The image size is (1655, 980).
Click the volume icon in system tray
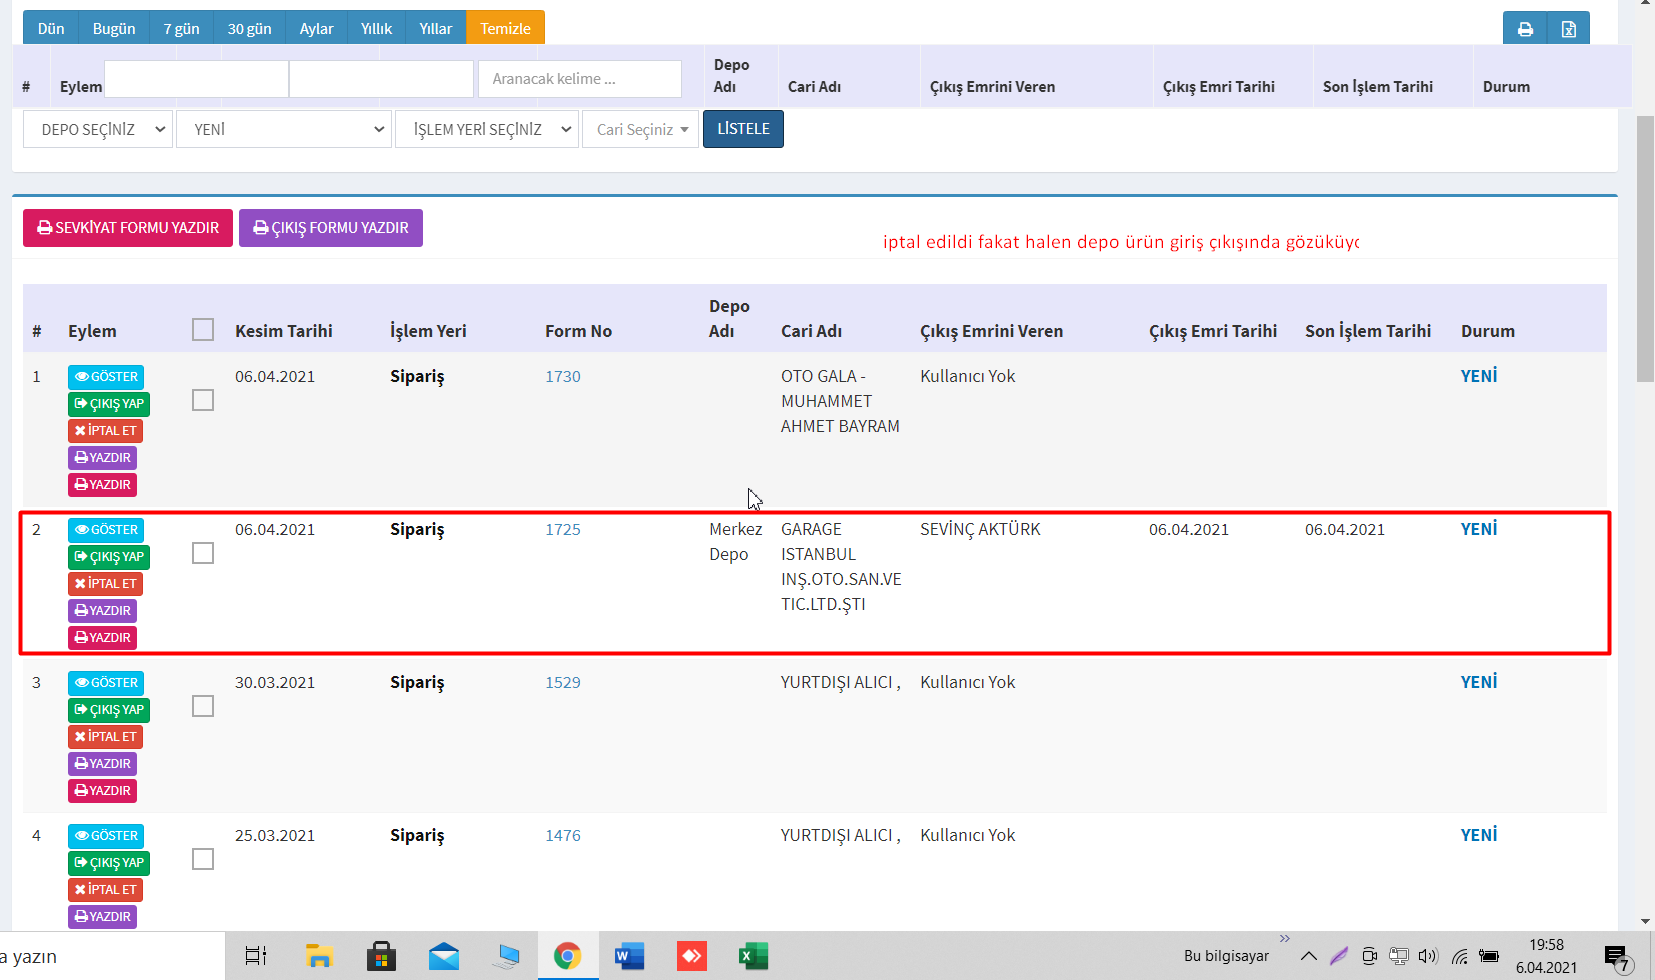click(x=1427, y=956)
